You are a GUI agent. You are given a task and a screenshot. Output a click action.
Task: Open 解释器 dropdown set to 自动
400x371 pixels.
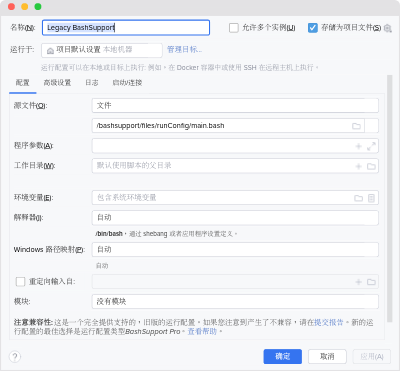coord(235,218)
